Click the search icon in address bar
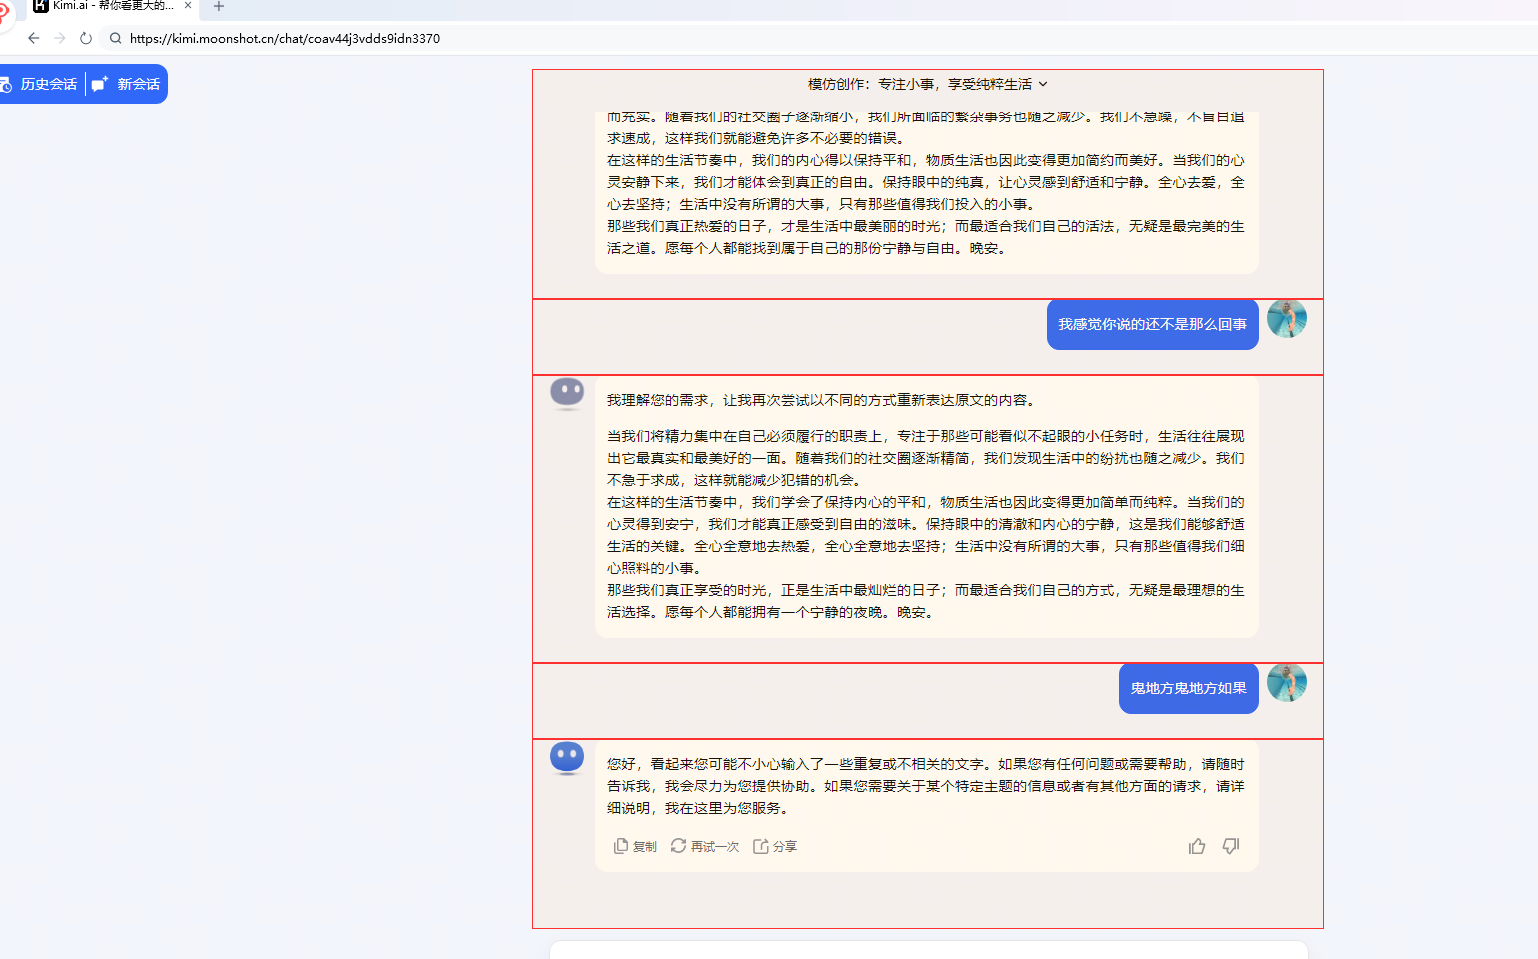This screenshot has height=959, width=1538. [x=116, y=38]
